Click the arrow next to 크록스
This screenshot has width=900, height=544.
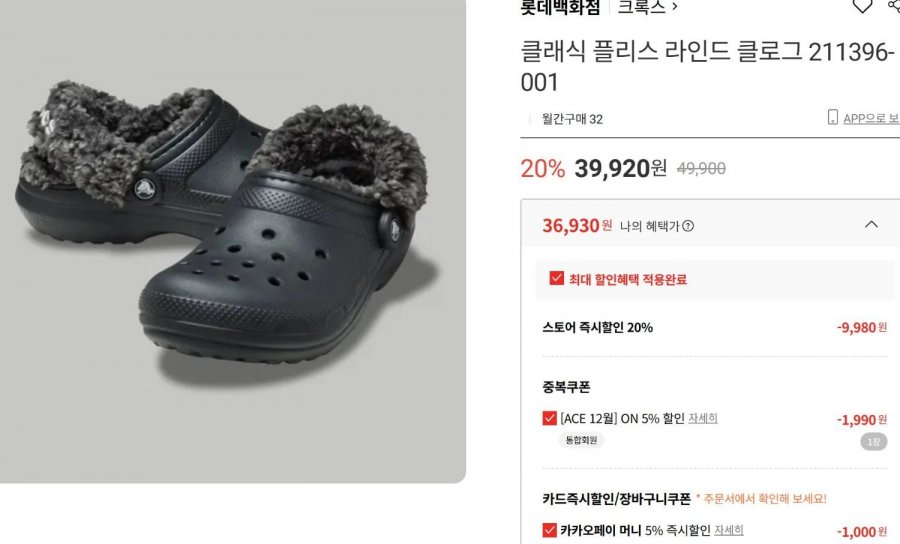674,6
